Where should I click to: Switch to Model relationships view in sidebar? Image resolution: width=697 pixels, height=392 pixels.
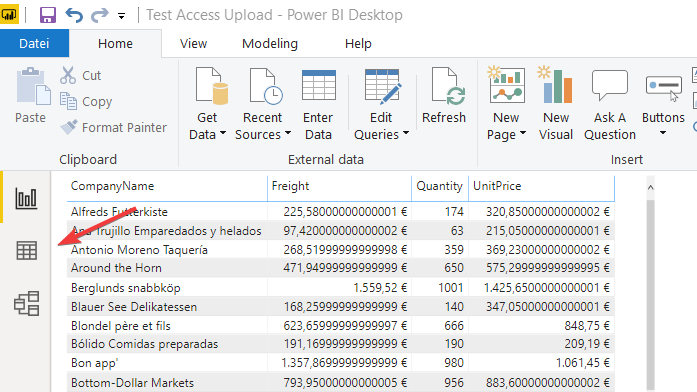coord(27,304)
